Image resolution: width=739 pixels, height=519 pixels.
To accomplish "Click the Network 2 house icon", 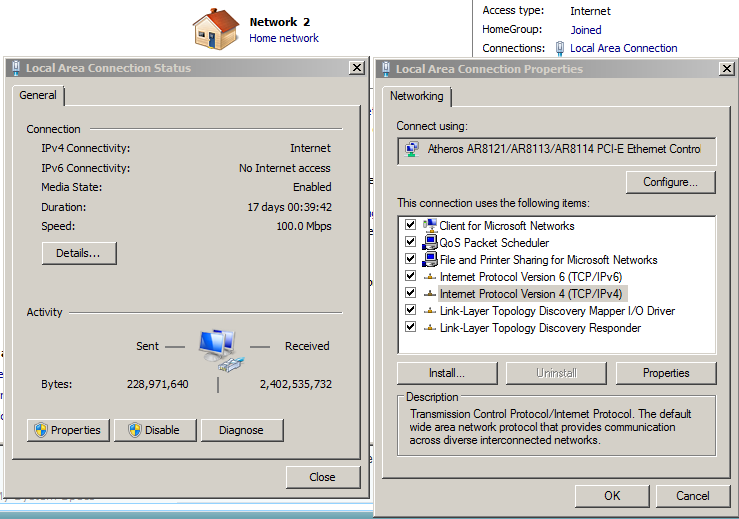I will pyautogui.click(x=216, y=29).
